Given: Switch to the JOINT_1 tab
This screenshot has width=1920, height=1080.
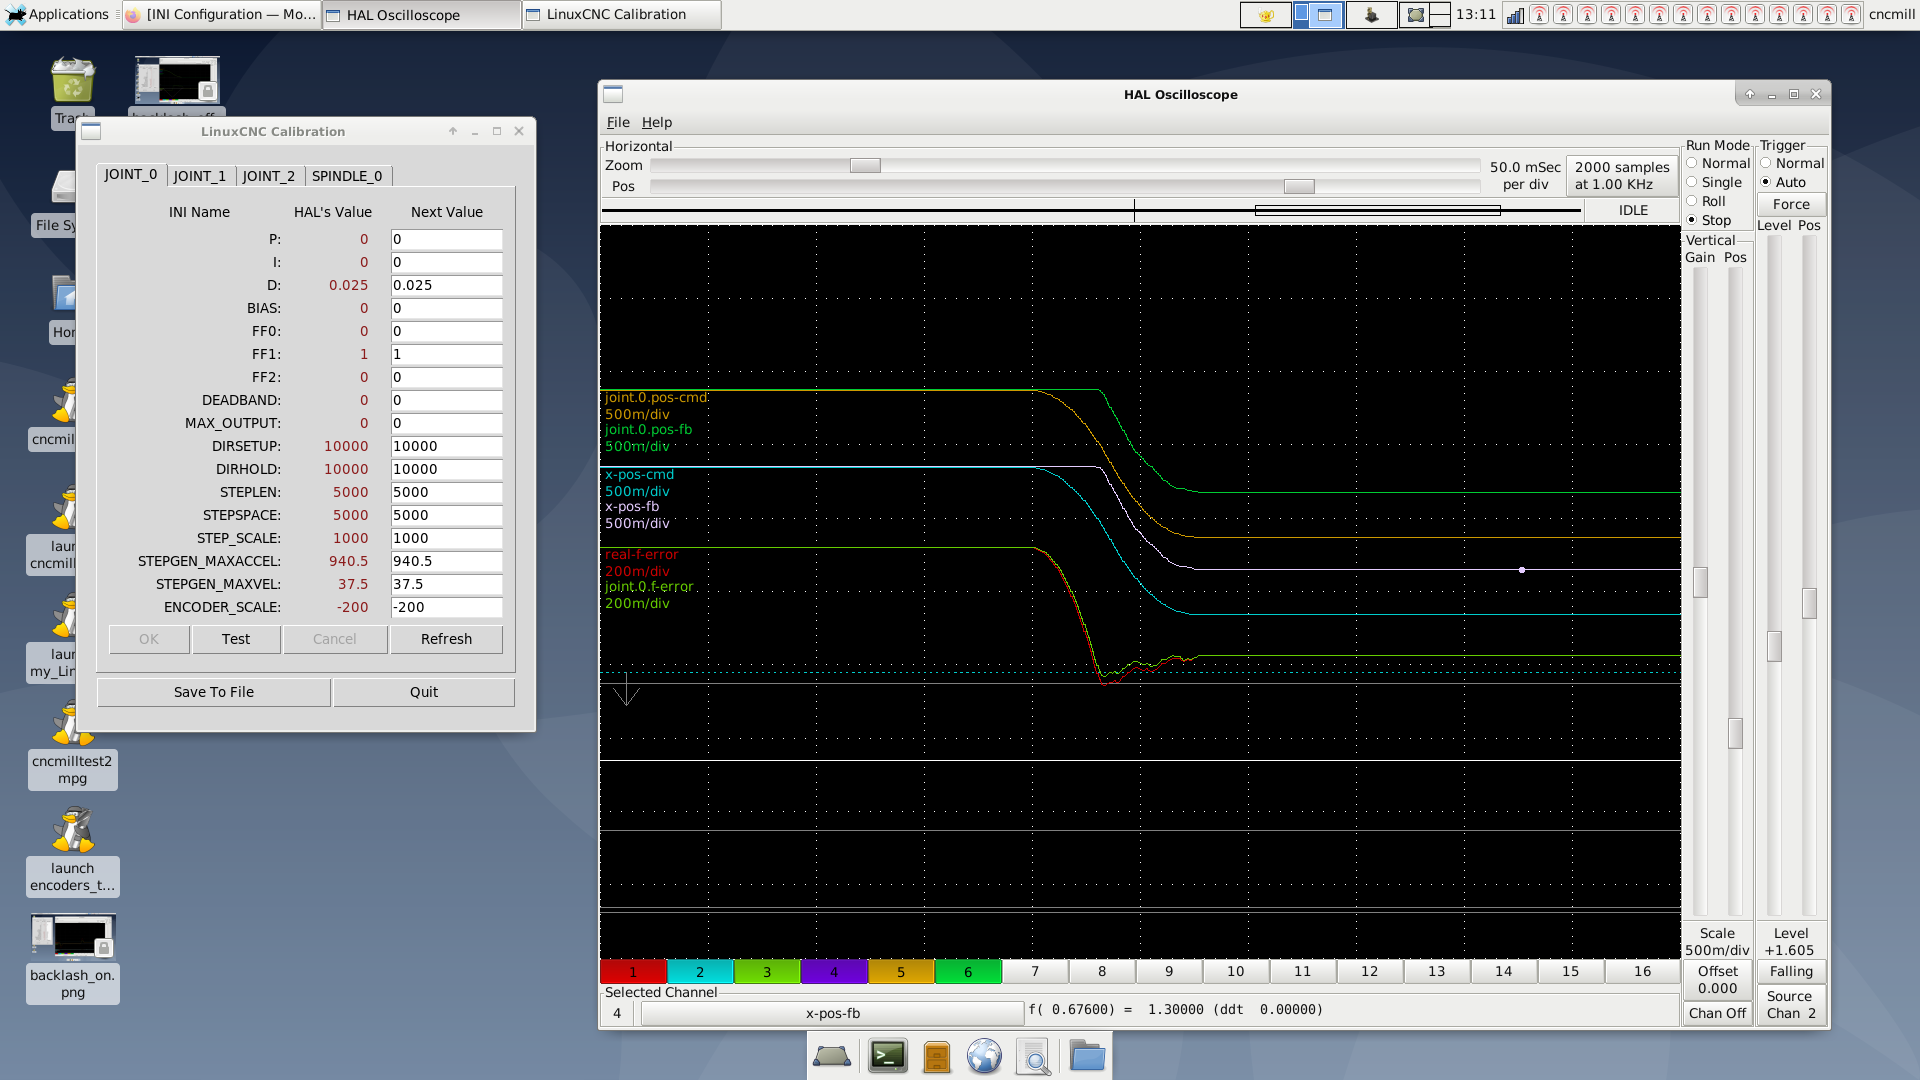Looking at the screenshot, I should coord(200,176).
